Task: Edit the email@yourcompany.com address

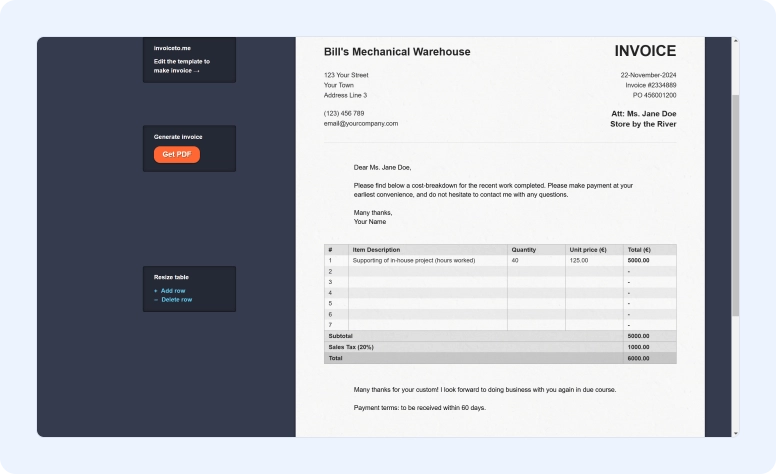Action: pyautogui.click(x=361, y=123)
